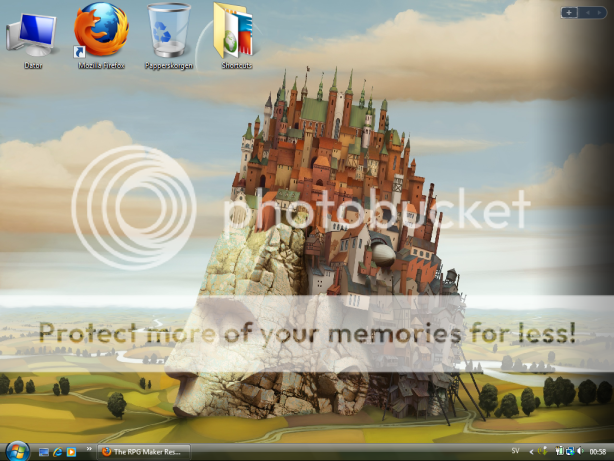Open Internet Explorer from quick launch
This screenshot has width=614, height=461.
(57, 452)
